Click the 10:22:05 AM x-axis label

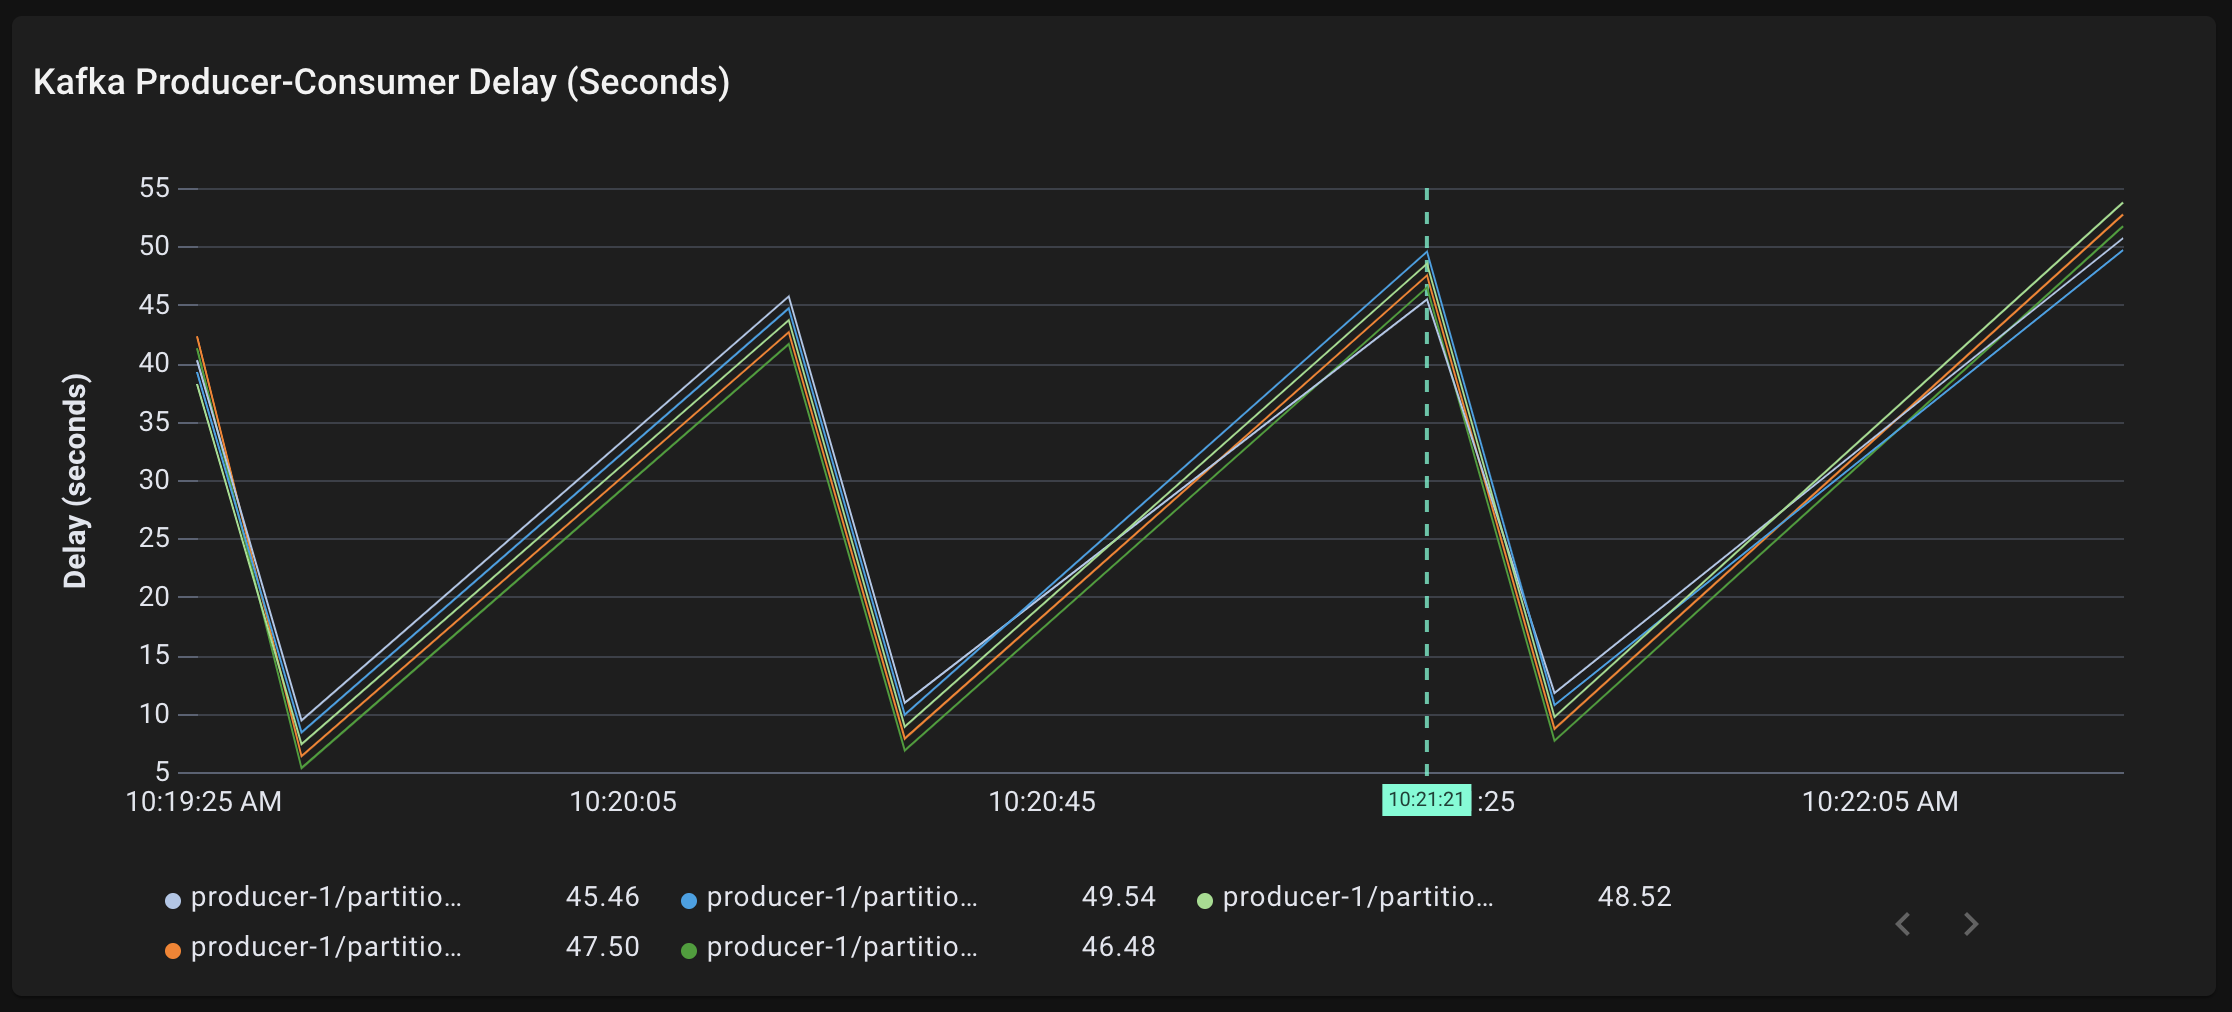coord(1880,802)
